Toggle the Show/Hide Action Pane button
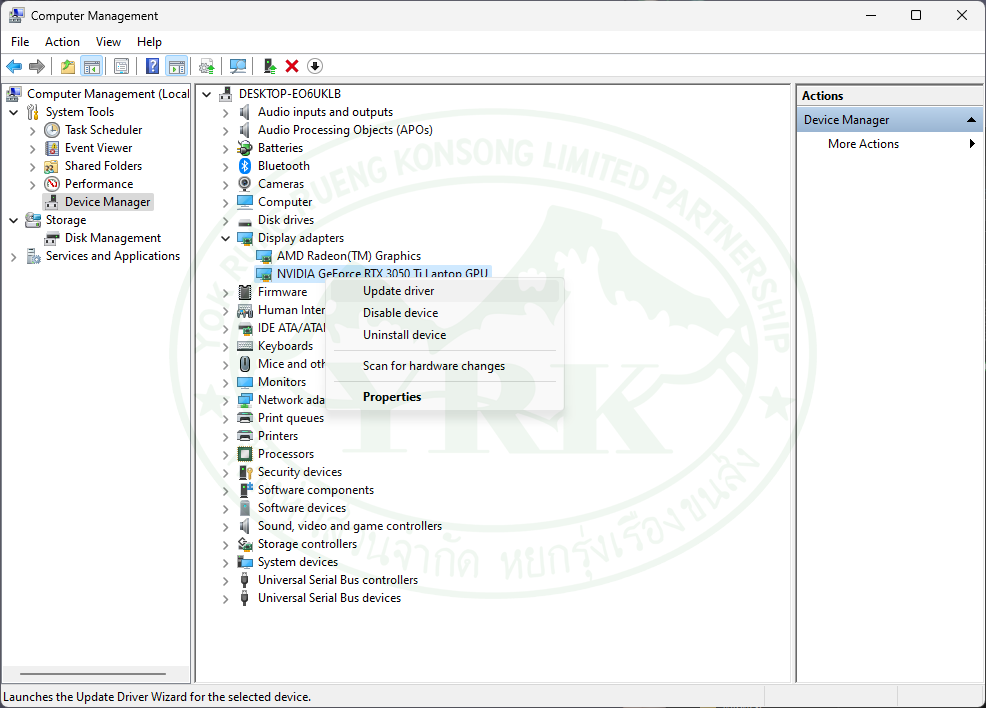The height and width of the screenshot is (708, 986). 177,66
